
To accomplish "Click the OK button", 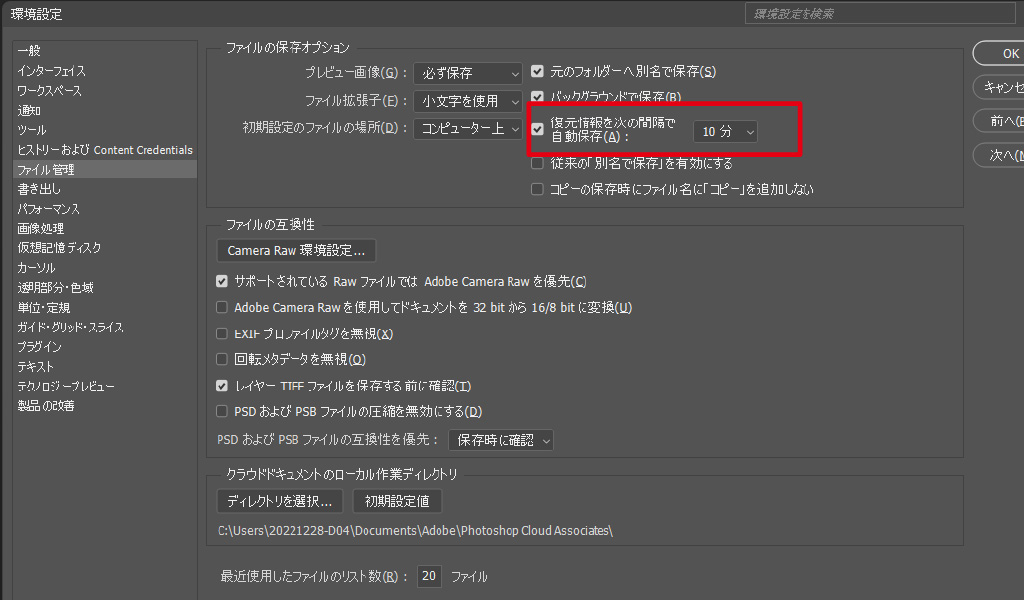I will [1005, 54].
